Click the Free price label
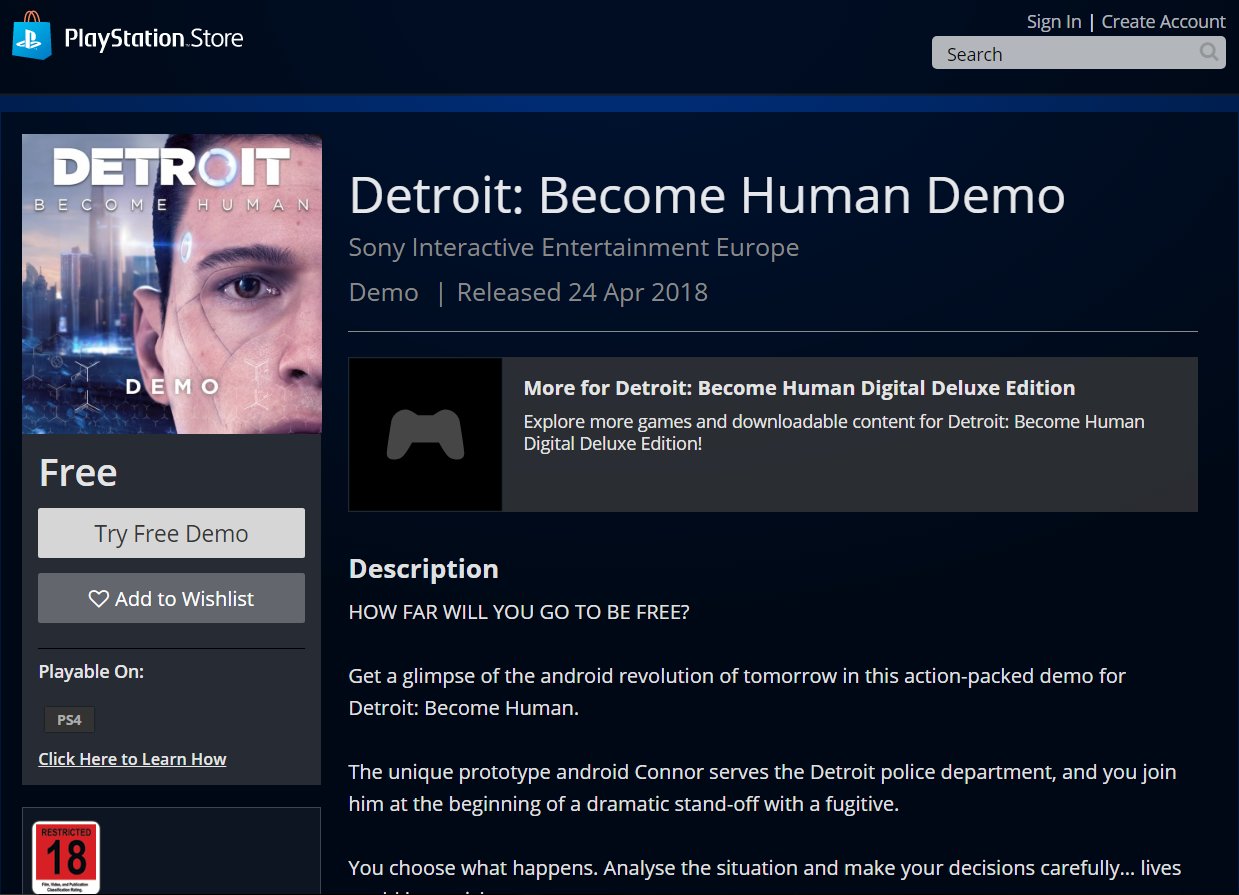 (77, 471)
